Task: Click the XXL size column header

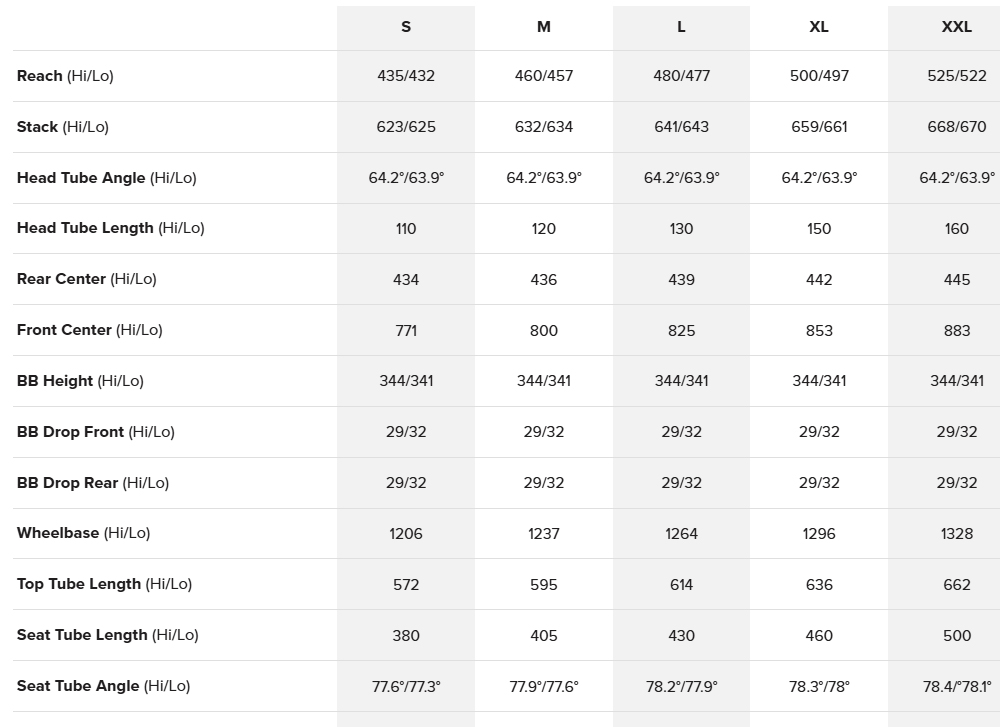Action: [957, 27]
